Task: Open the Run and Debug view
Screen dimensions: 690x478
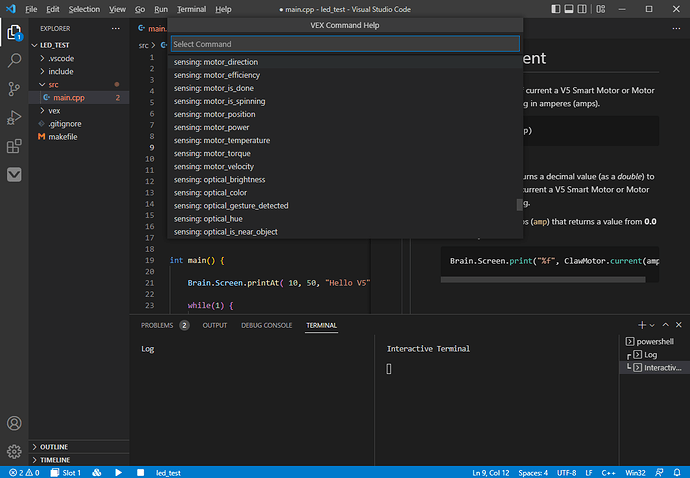Action: (15, 117)
